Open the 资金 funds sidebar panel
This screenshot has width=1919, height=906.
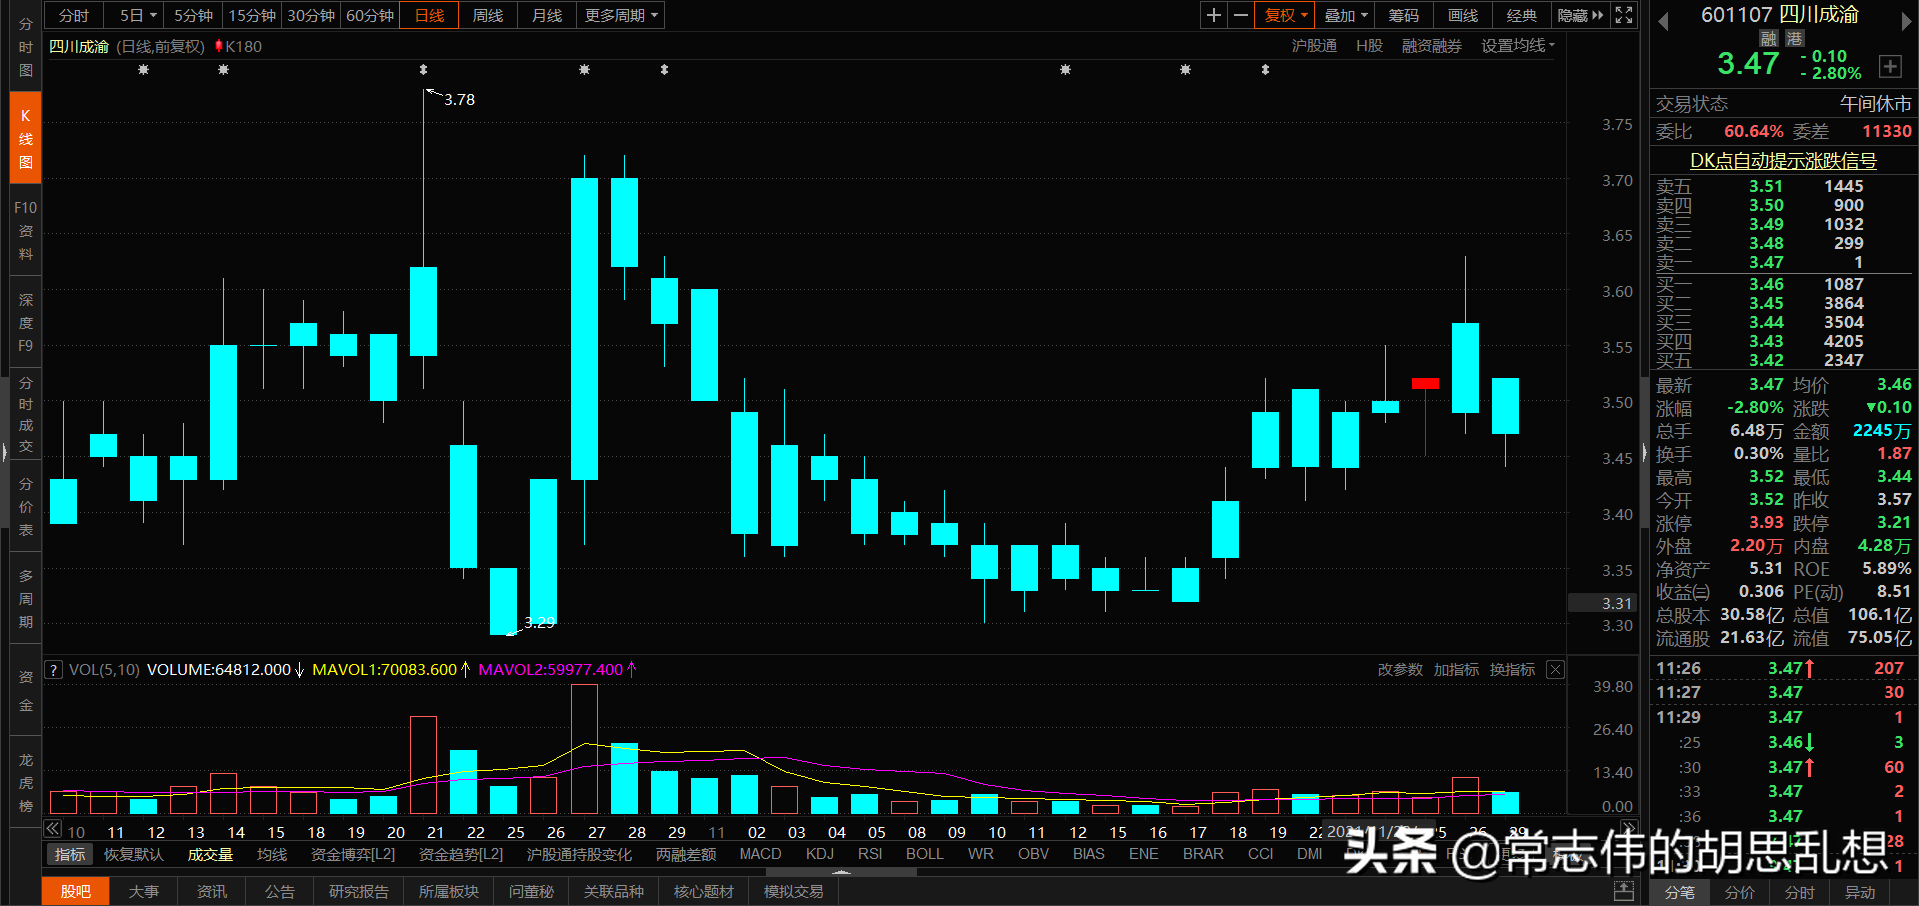coord(24,690)
